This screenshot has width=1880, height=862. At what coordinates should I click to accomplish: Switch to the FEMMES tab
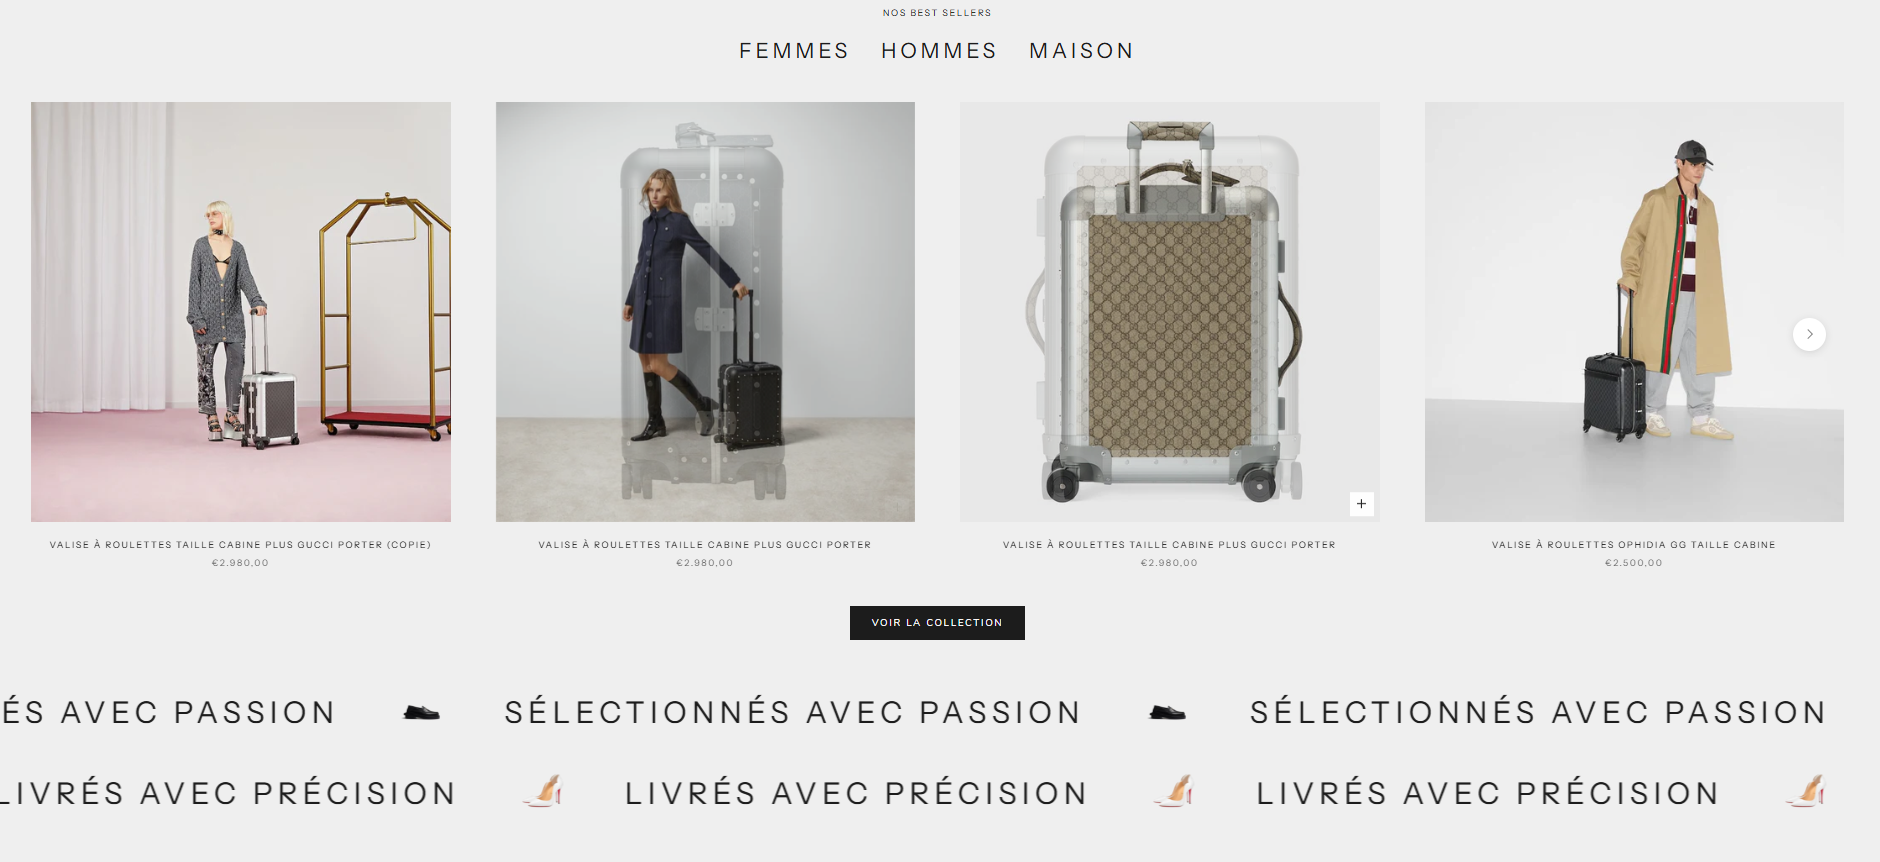(794, 51)
